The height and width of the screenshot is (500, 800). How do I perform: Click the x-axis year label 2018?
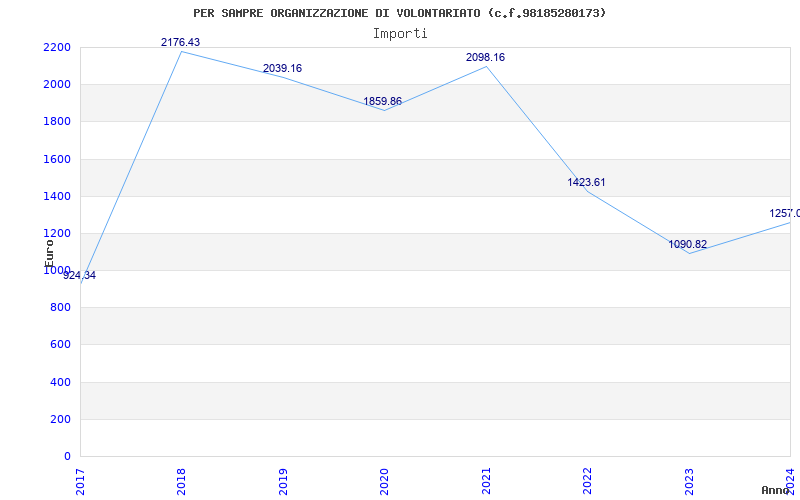182,481
